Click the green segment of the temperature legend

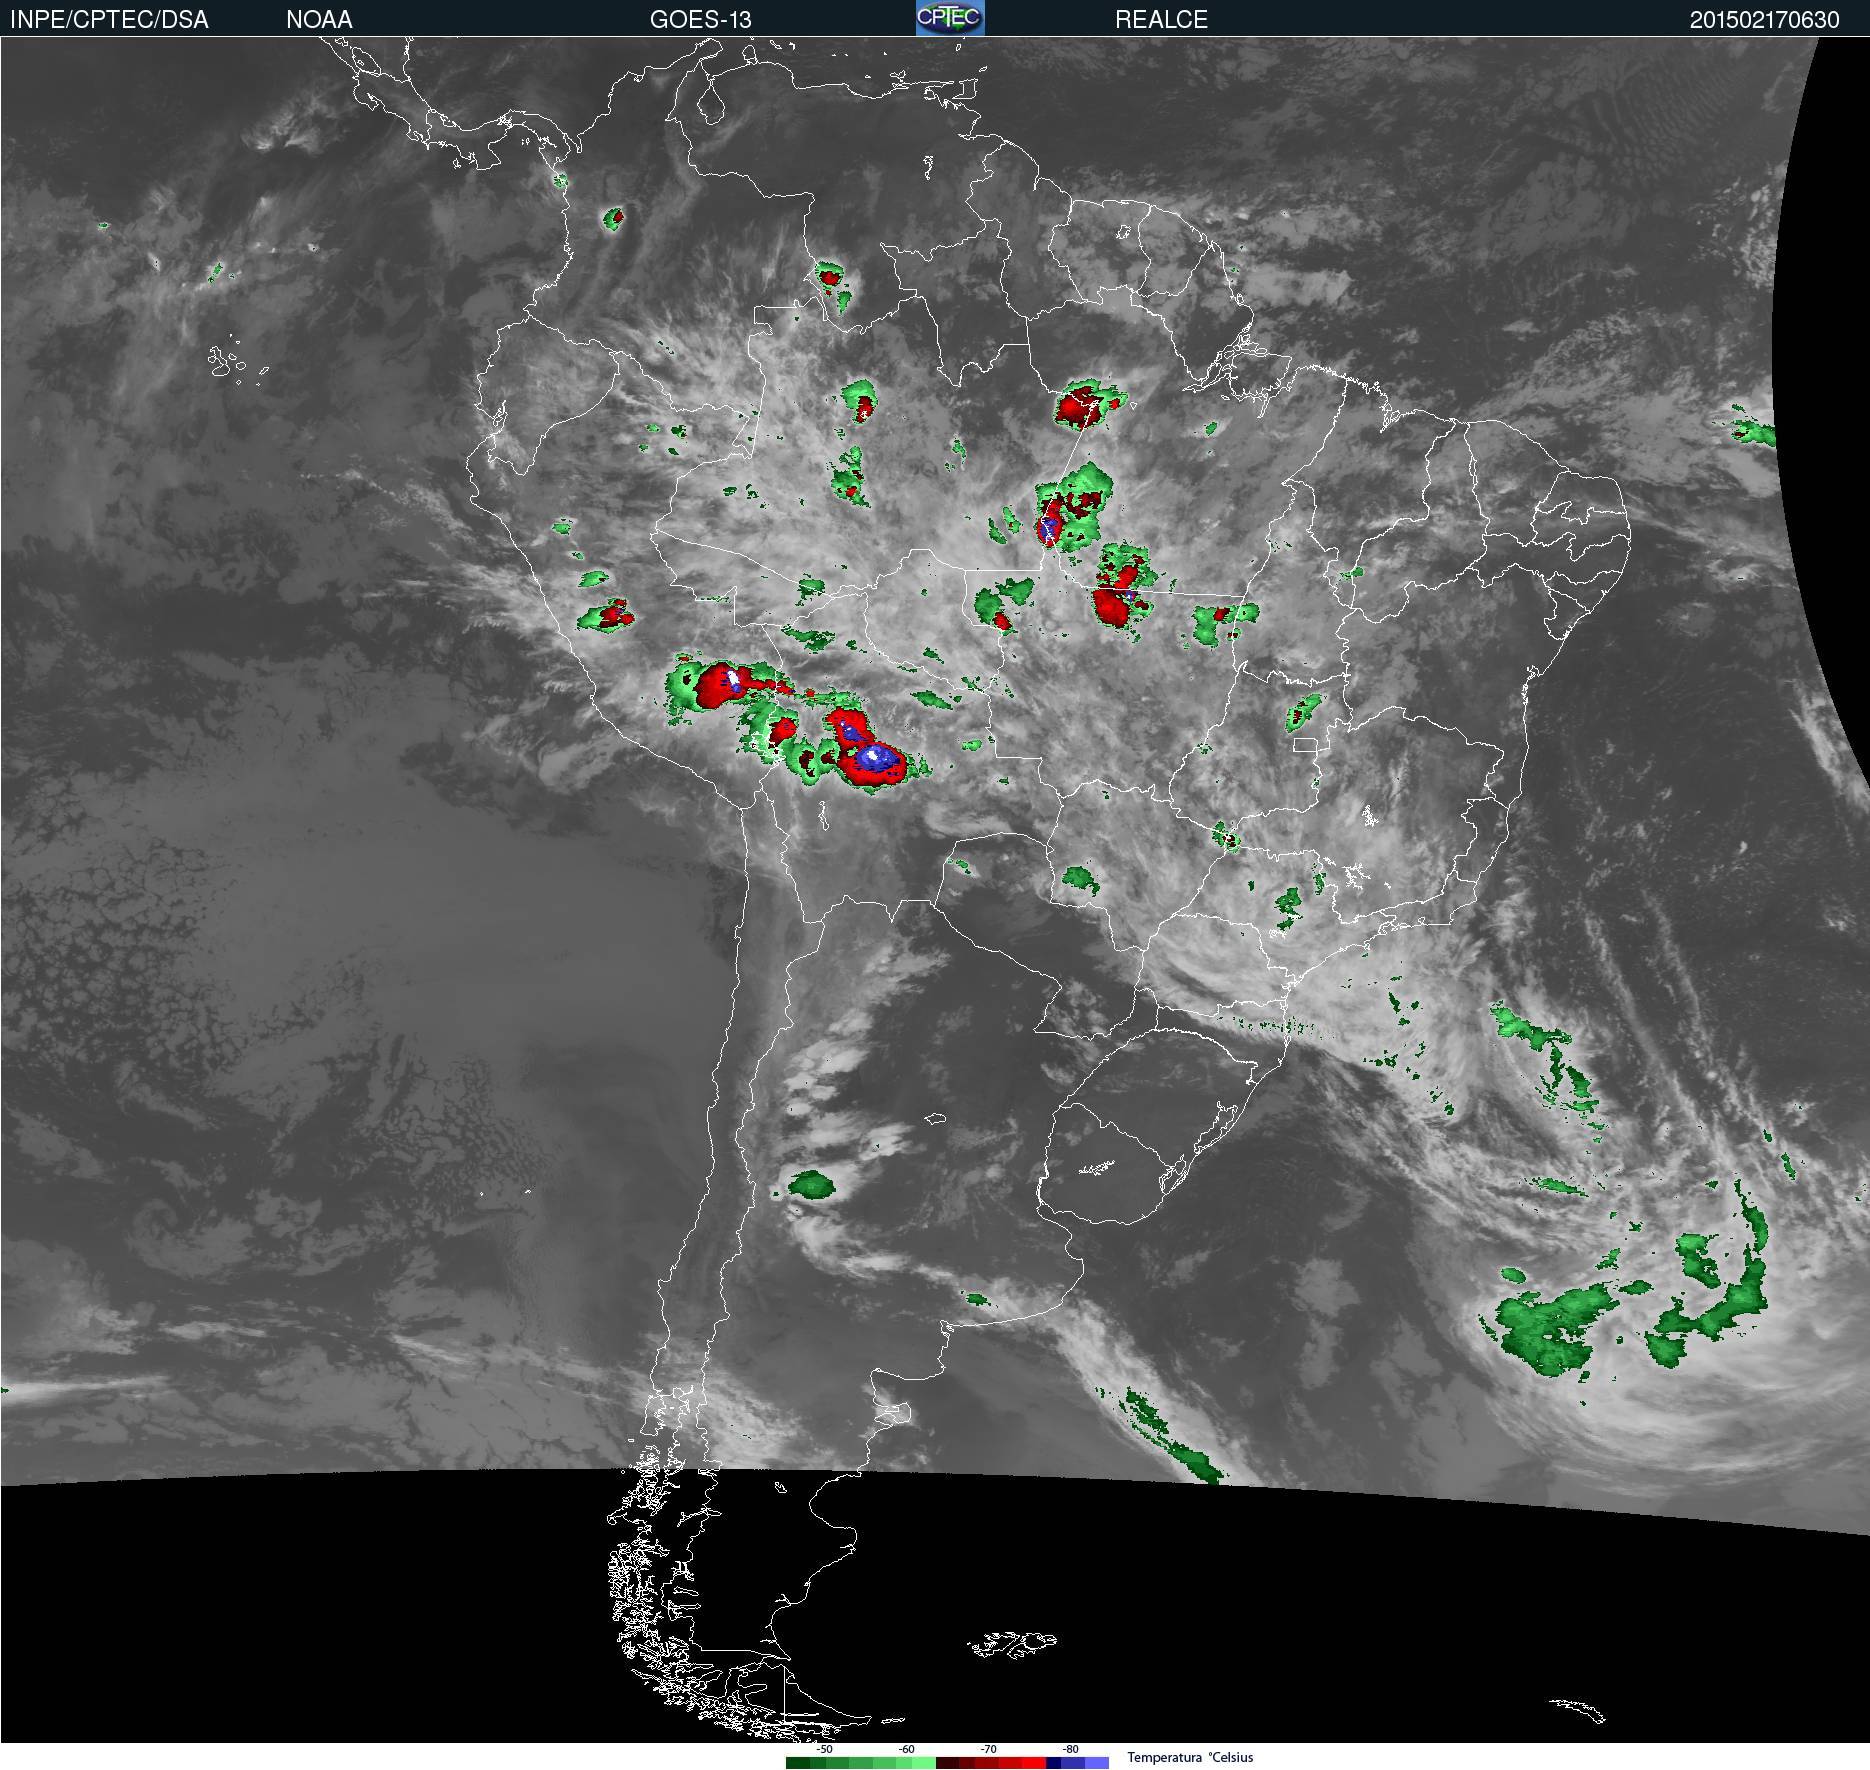coord(861,1763)
